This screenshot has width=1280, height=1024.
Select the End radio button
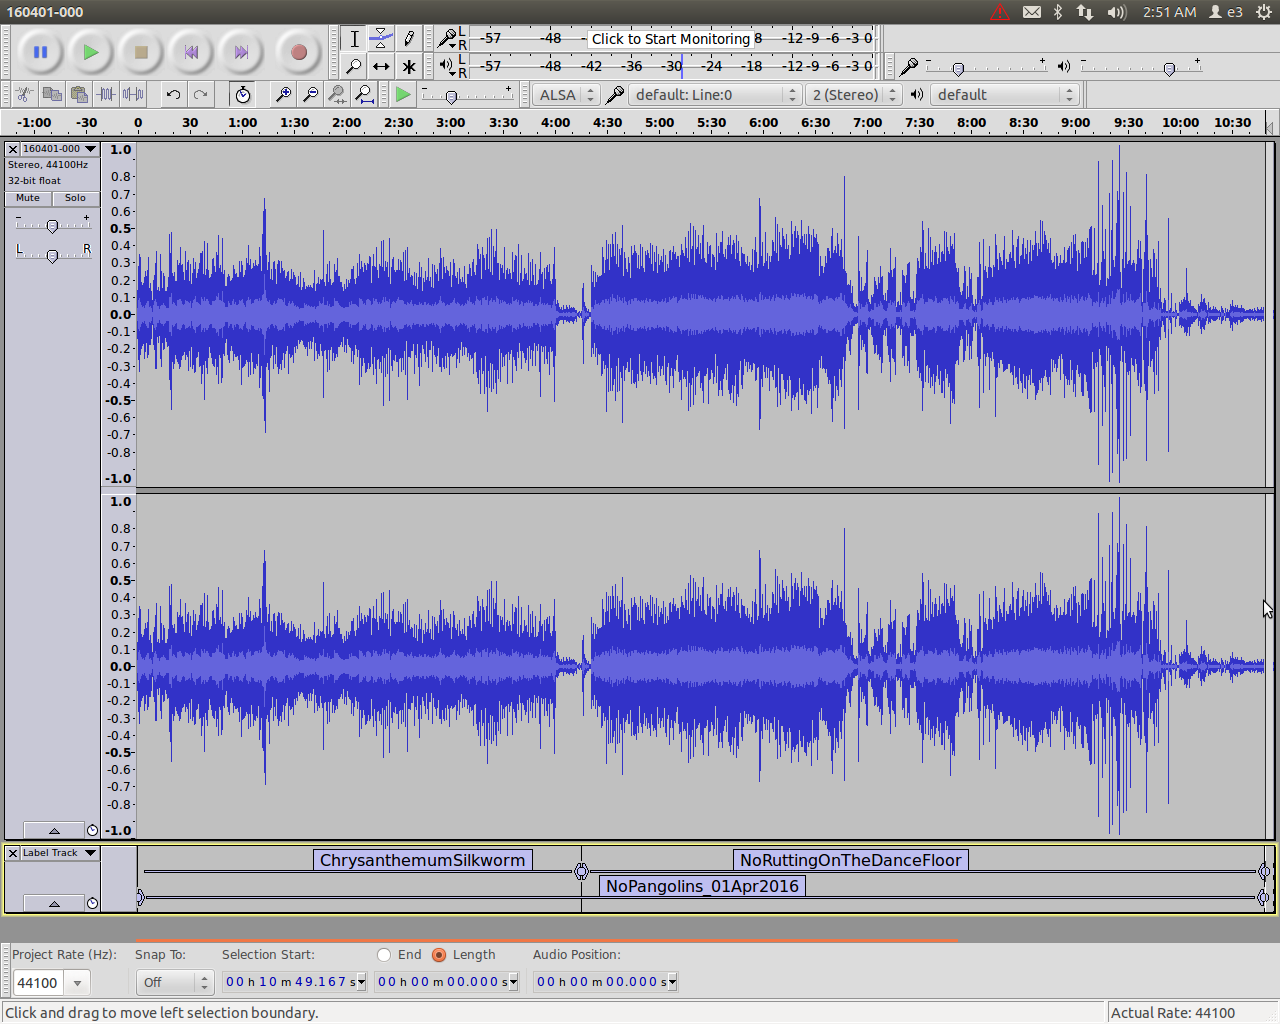(x=384, y=955)
